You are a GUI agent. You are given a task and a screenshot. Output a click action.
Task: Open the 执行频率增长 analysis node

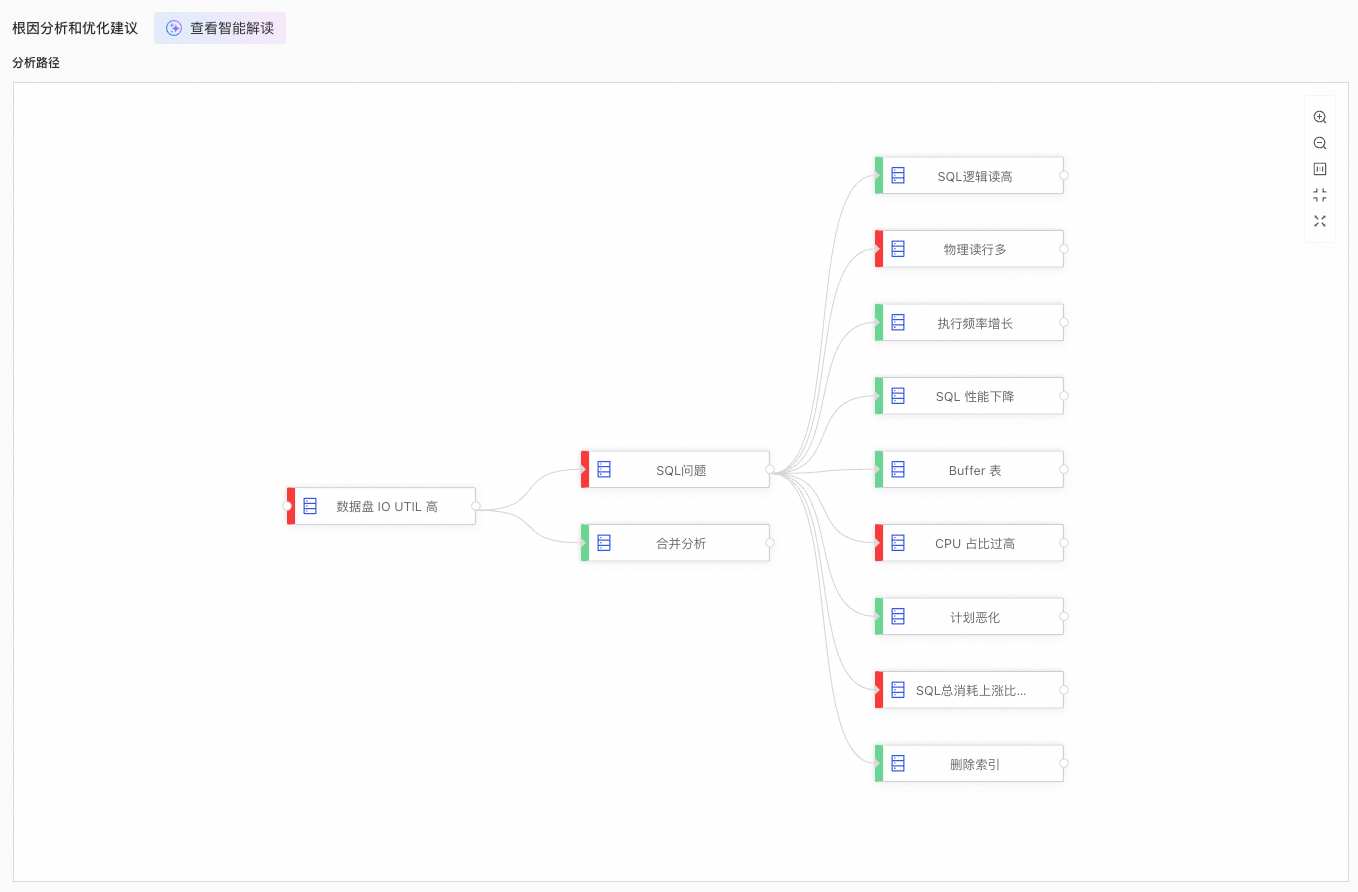click(x=974, y=323)
